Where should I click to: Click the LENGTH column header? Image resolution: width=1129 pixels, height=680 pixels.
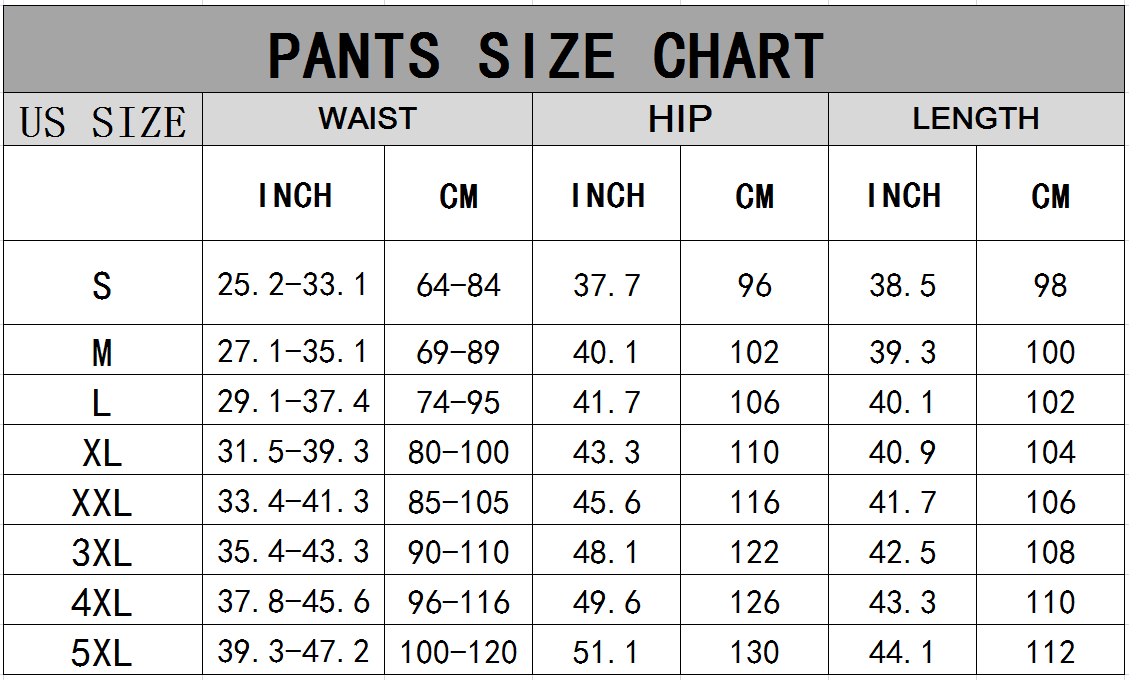pyautogui.click(x=976, y=119)
